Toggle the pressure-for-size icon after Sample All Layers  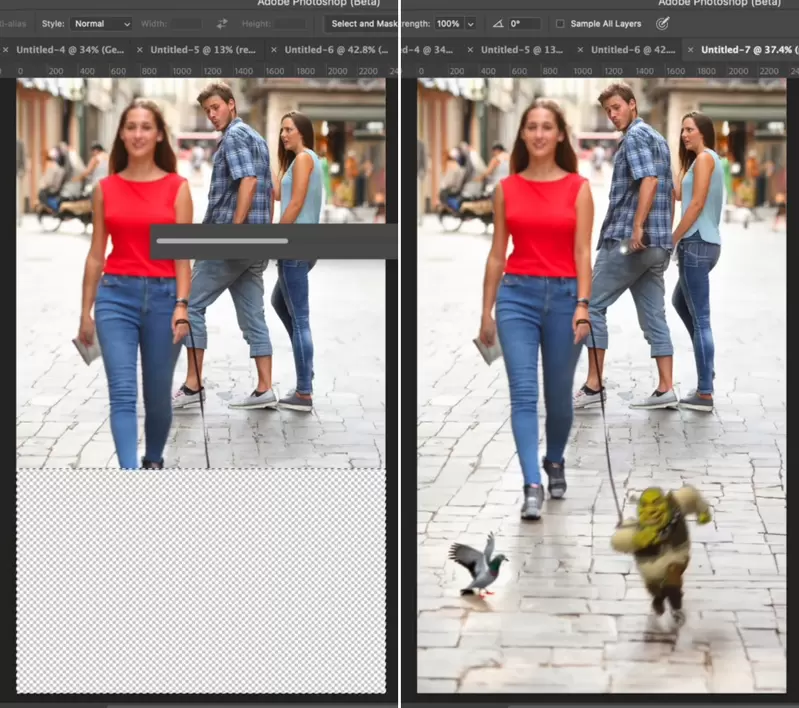(662, 23)
